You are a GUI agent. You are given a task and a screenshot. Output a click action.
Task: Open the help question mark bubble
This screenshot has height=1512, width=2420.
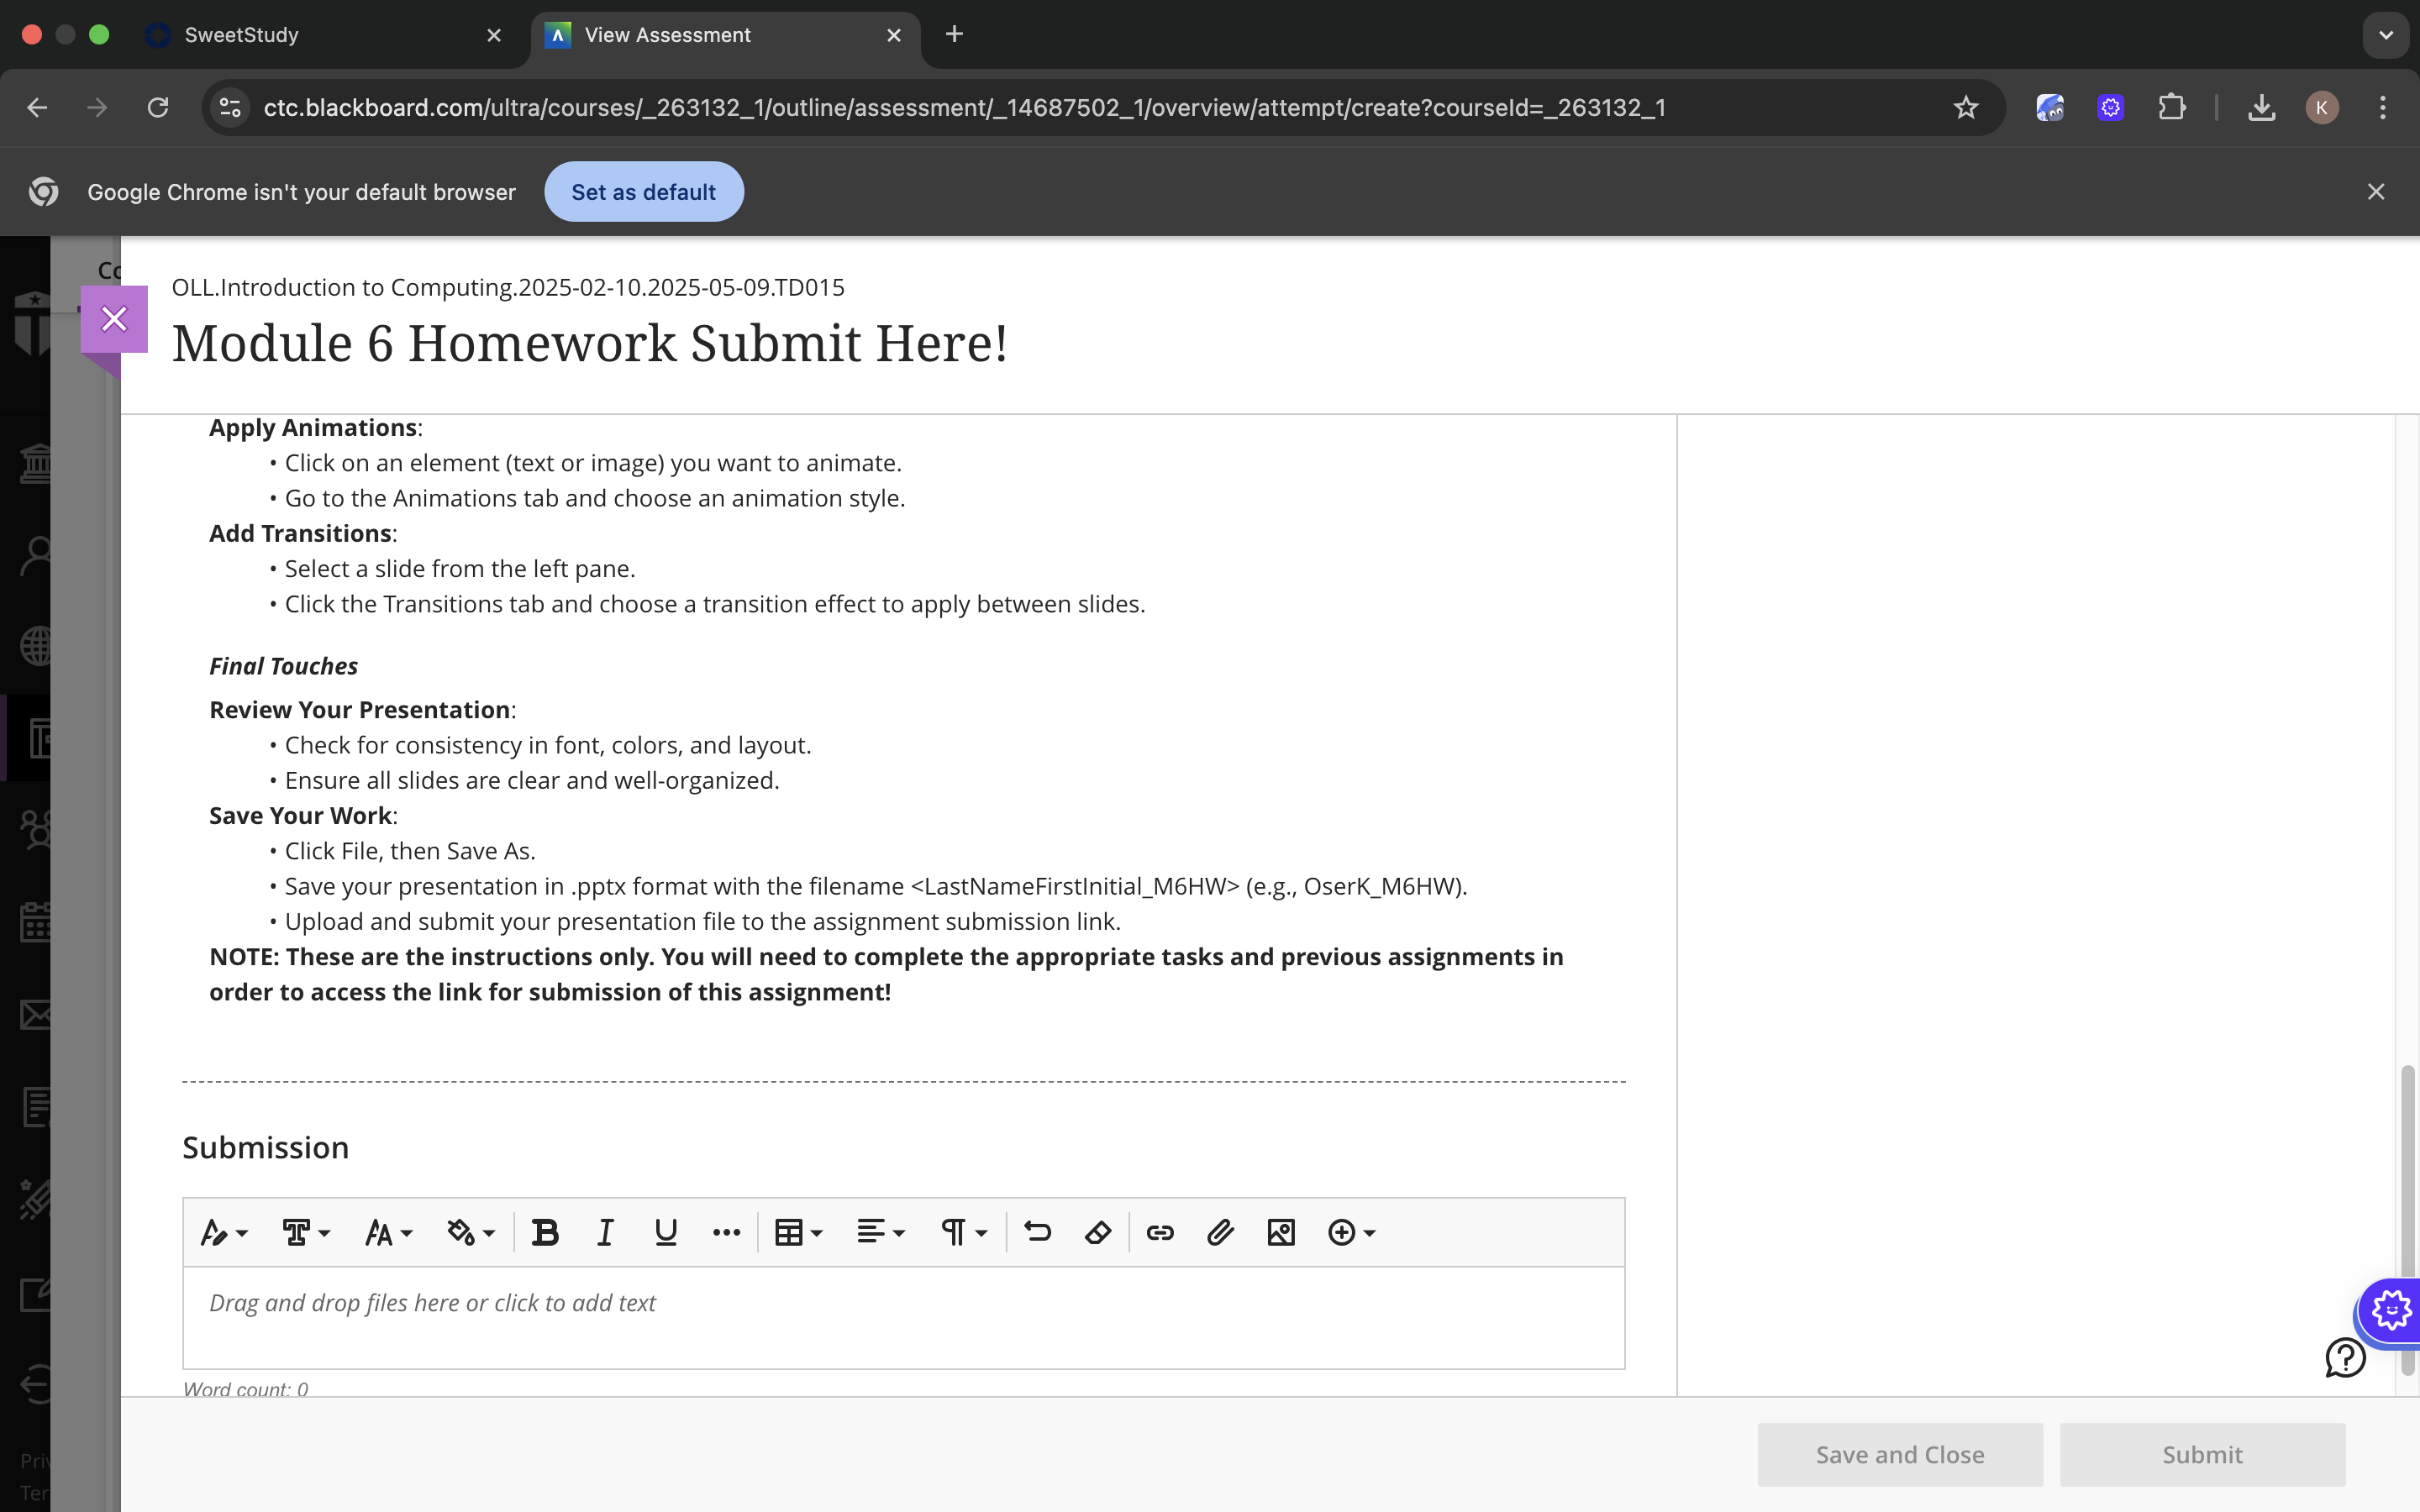(x=2345, y=1358)
